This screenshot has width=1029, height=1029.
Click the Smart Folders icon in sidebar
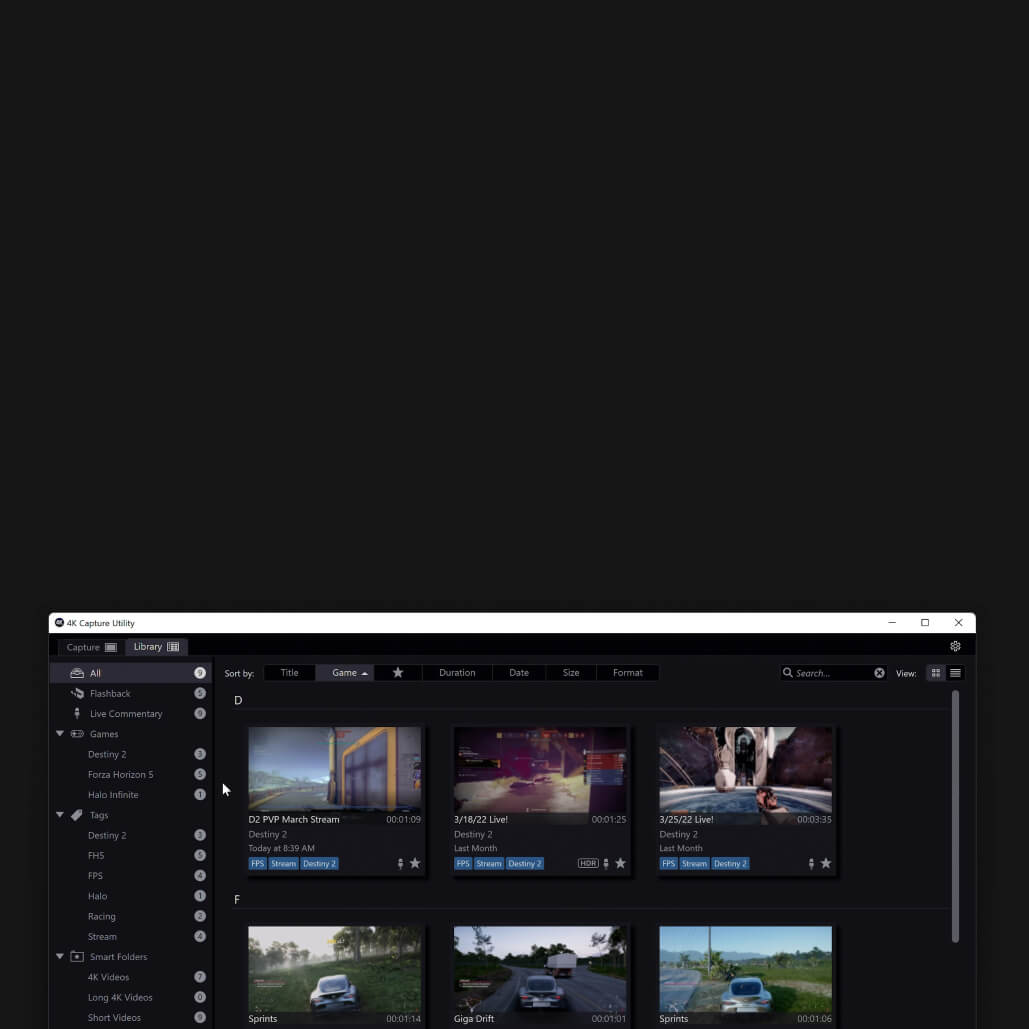pyautogui.click(x=77, y=956)
